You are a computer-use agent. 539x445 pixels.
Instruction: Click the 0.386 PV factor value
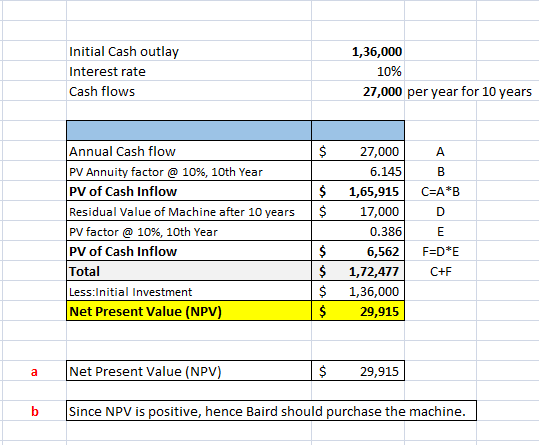pos(385,232)
